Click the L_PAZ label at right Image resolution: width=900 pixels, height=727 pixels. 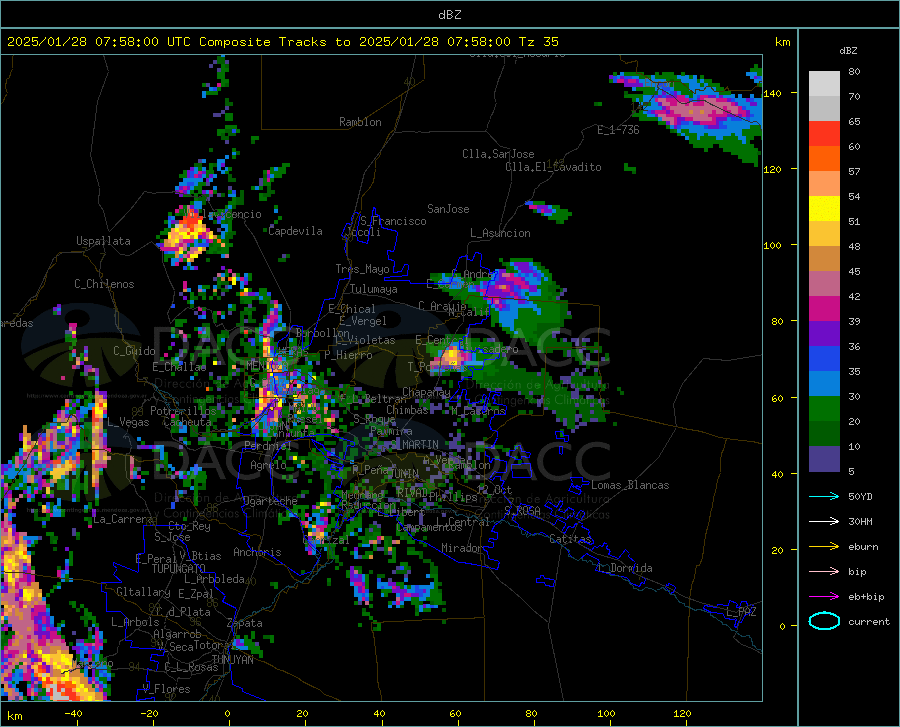[x=741, y=612]
